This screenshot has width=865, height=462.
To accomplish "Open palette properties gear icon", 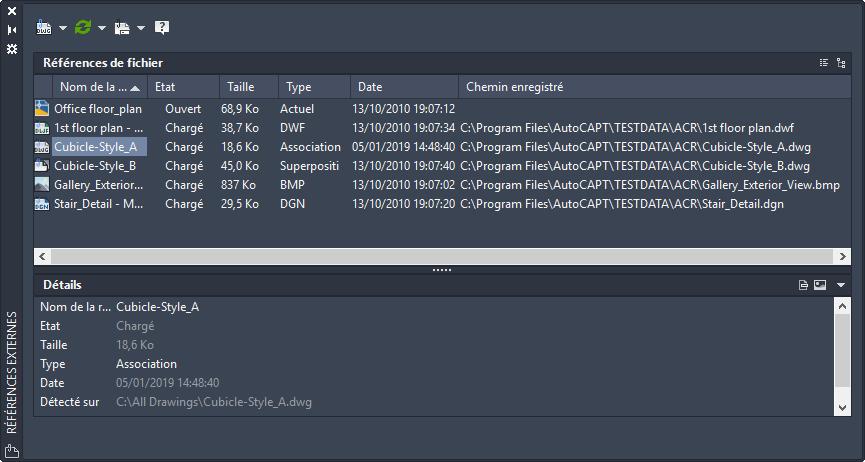I will 12,48.
